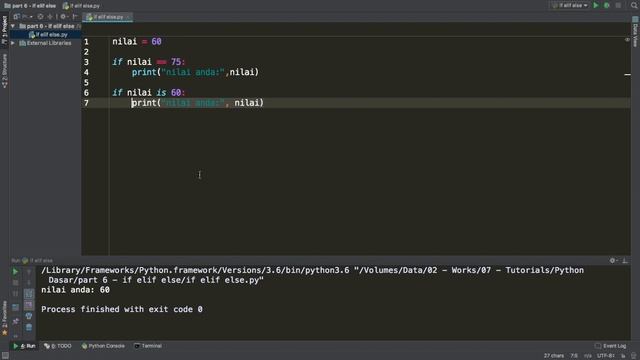Click the warning marker on the editor's right stripe
This screenshot has width=640, height=360.
click(x=627, y=75)
